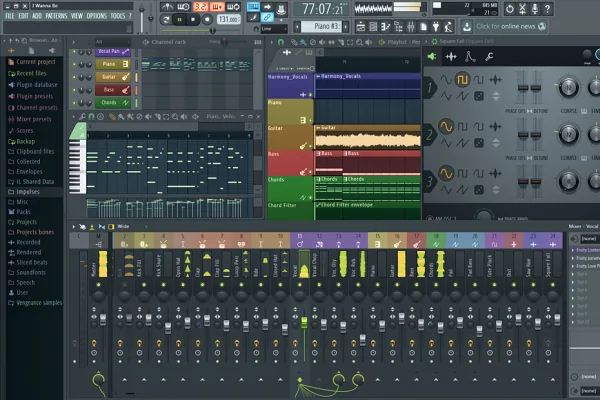Open the plugin picker plug icon
Viewport: 600px width, 400px height.
tap(436, 26)
